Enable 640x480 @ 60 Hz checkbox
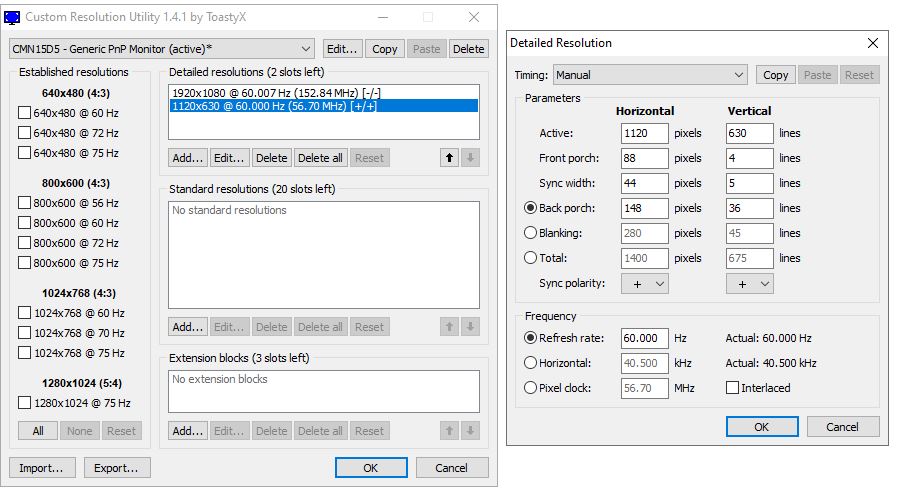The image size is (899, 493). click(x=25, y=113)
